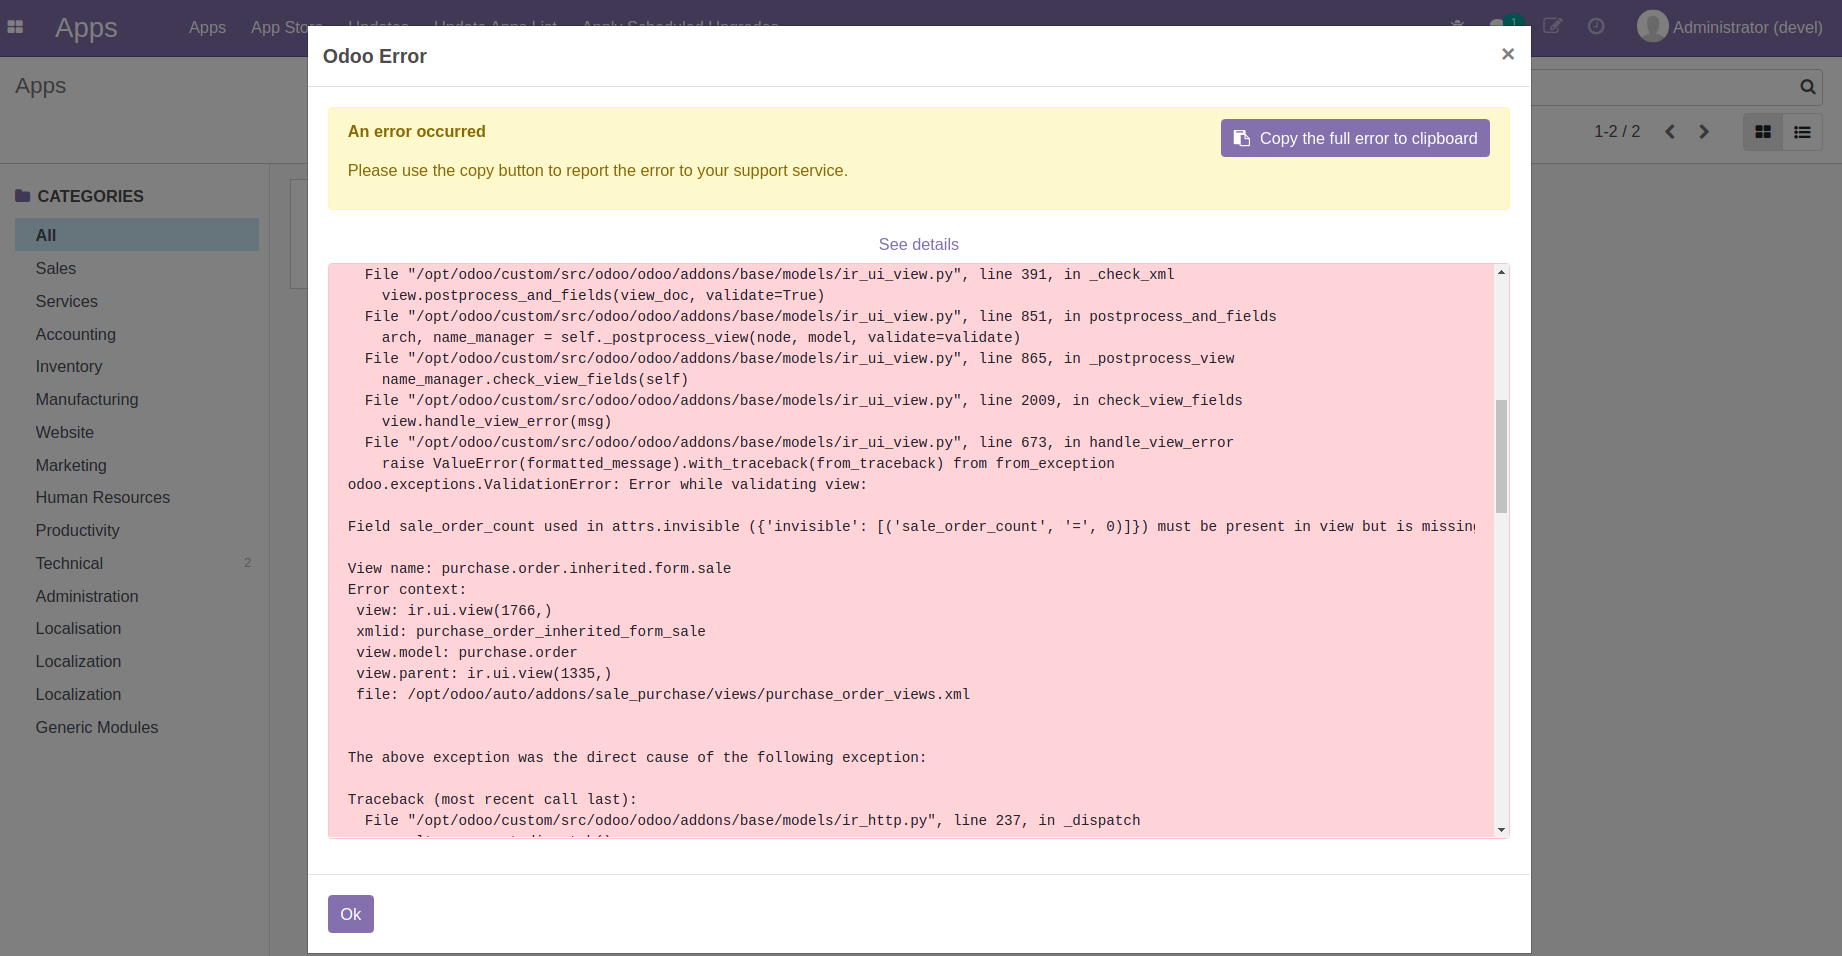
Task: Open the apps grid switcher icon
Action: pyautogui.click(x=15, y=26)
